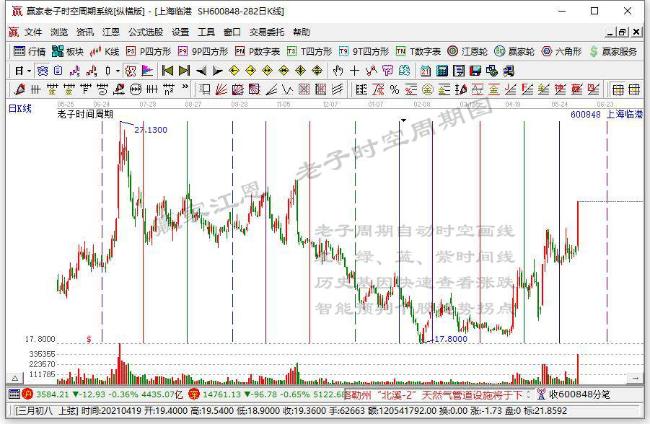Open the P四方形 square tool
The width and height of the screenshot is (650, 424).
point(148,51)
